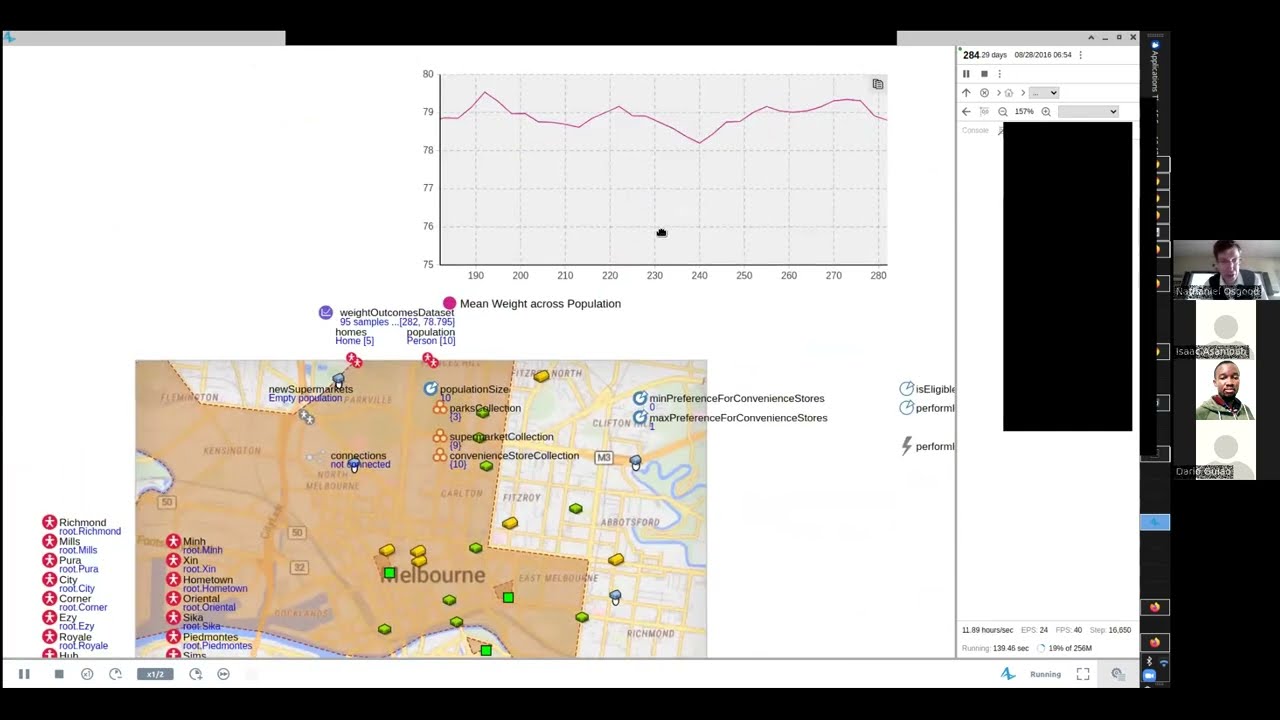
Task: Select newSupermarkets population label
Action: (310, 389)
